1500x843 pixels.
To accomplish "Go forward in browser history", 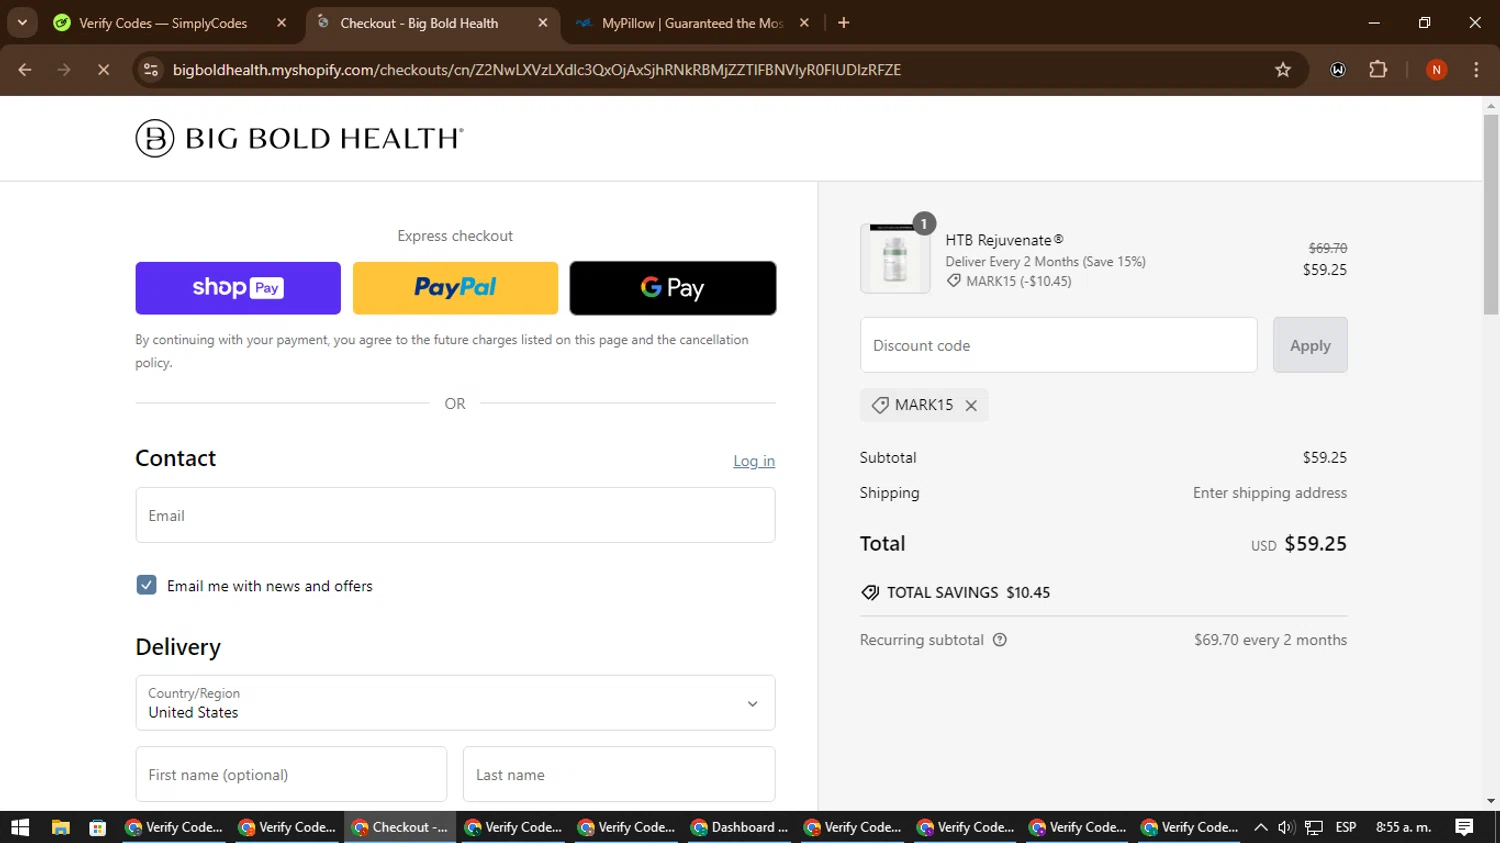I will [64, 70].
